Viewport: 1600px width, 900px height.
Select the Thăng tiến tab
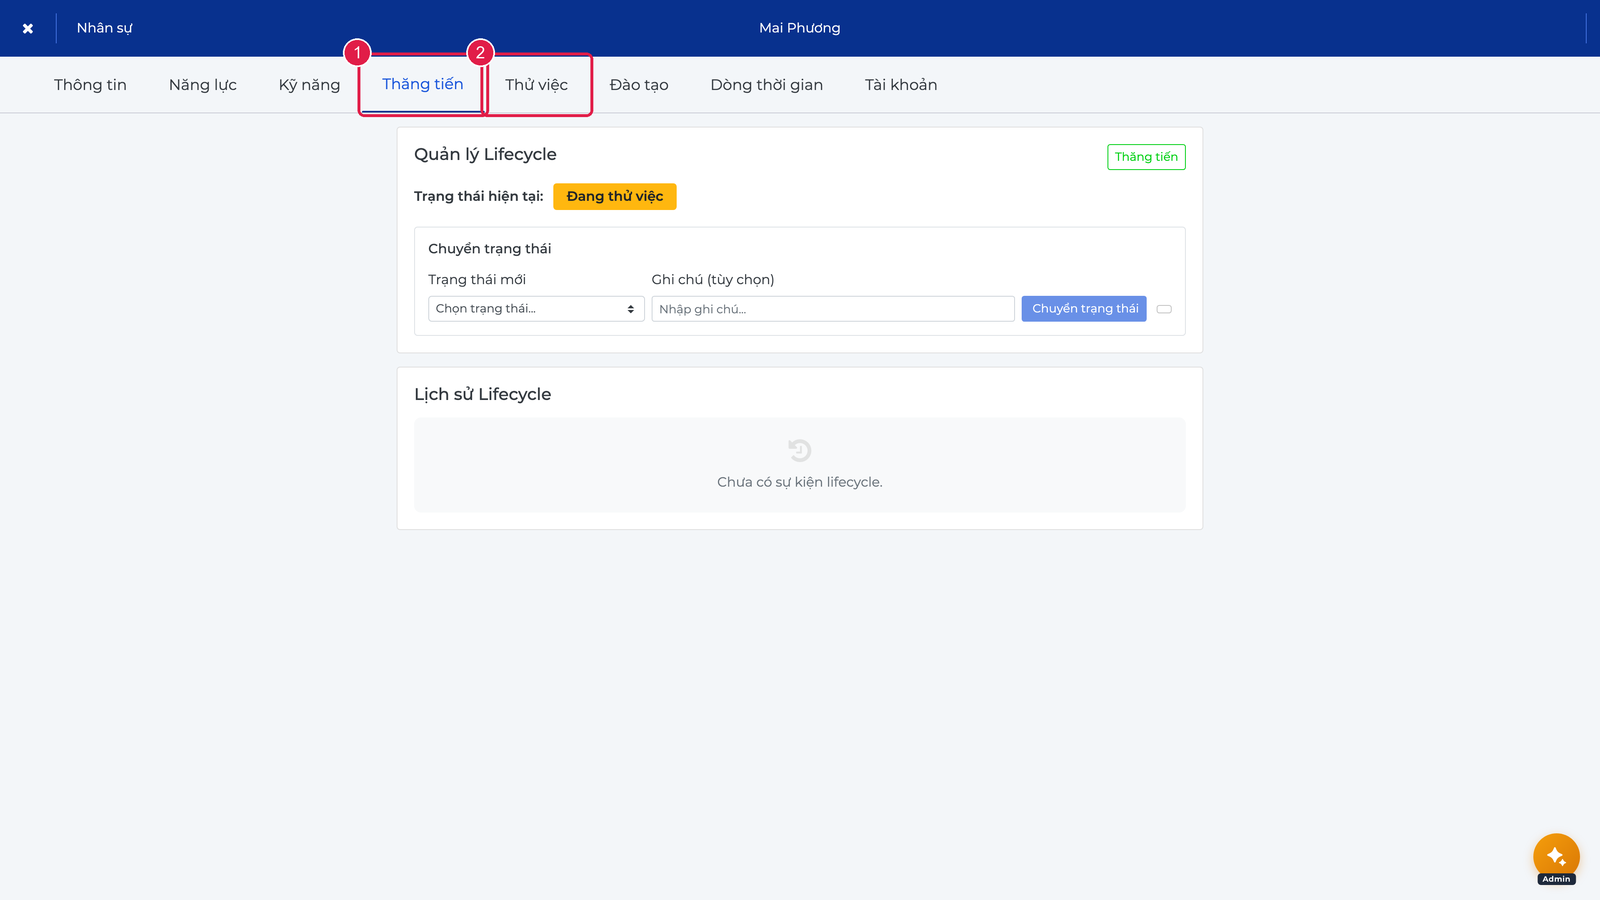pyautogui.click(x=423, y=84)
